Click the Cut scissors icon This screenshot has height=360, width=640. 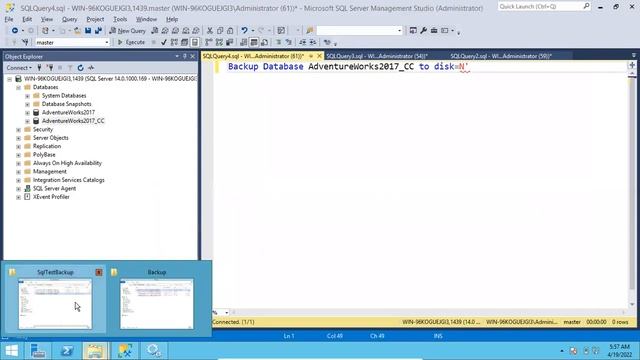(x=210, y=31)
